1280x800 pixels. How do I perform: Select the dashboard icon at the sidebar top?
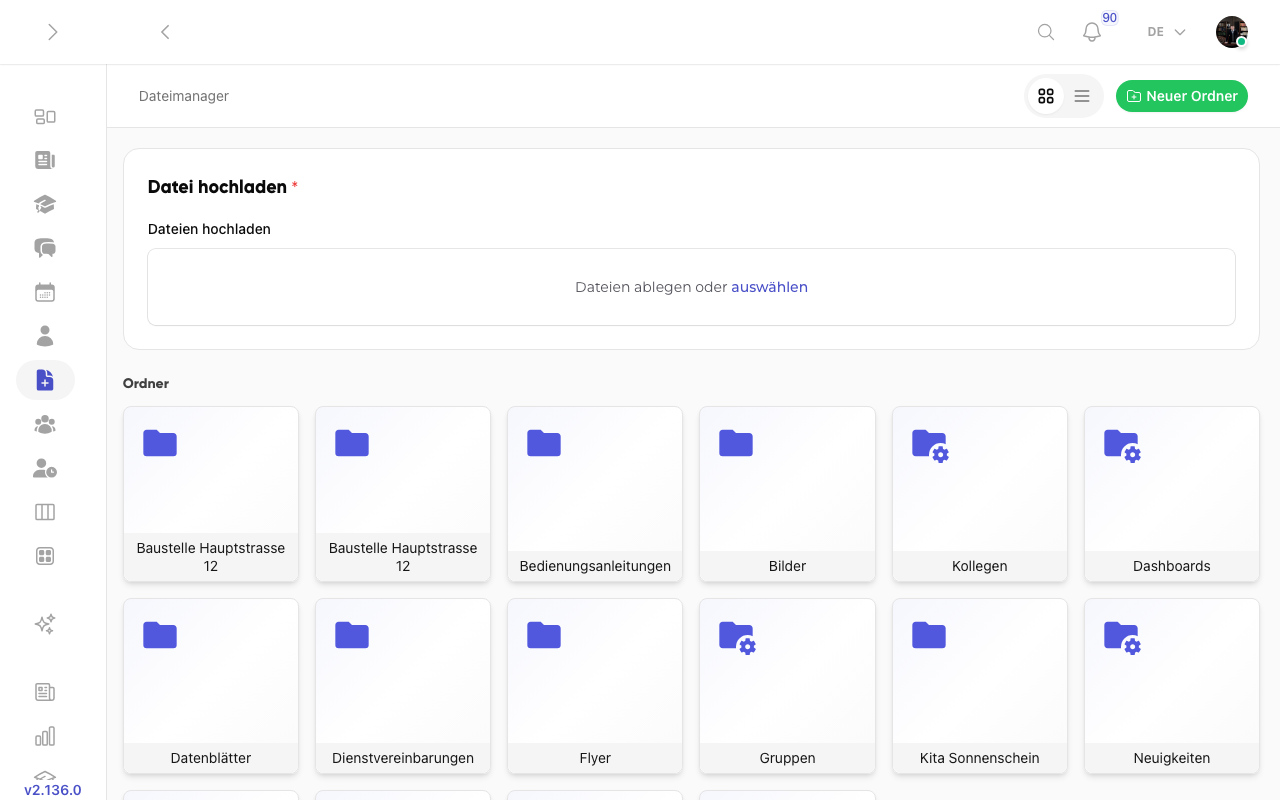pos(45,116)
